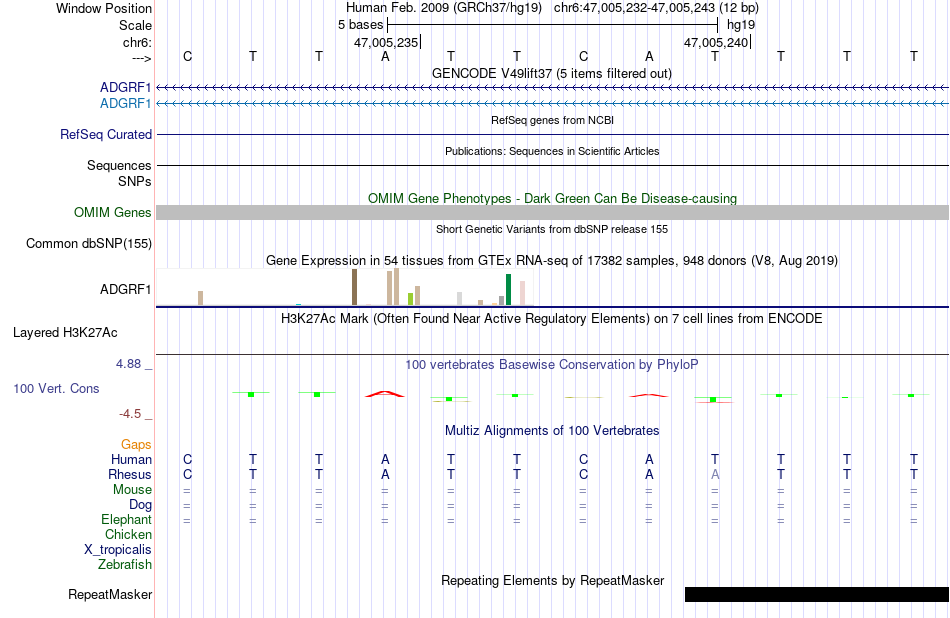Open the first dark blue ADGRF1 GENCODE label
950x618 pixels.
125,88
